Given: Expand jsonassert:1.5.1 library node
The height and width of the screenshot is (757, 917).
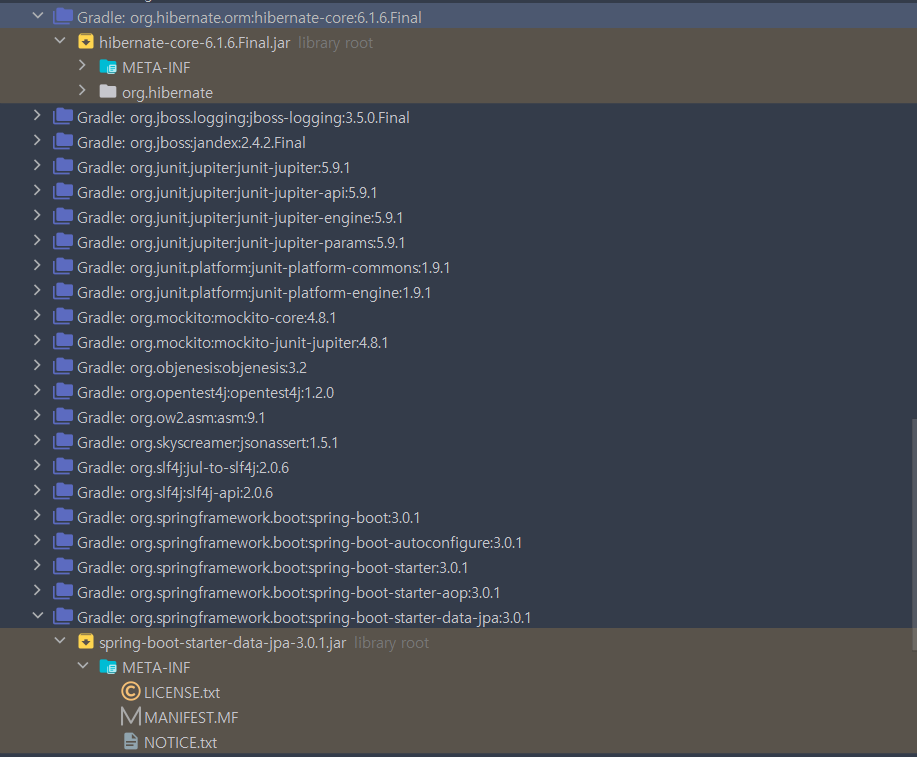Looking at the screenshot, I should (37, 441).
